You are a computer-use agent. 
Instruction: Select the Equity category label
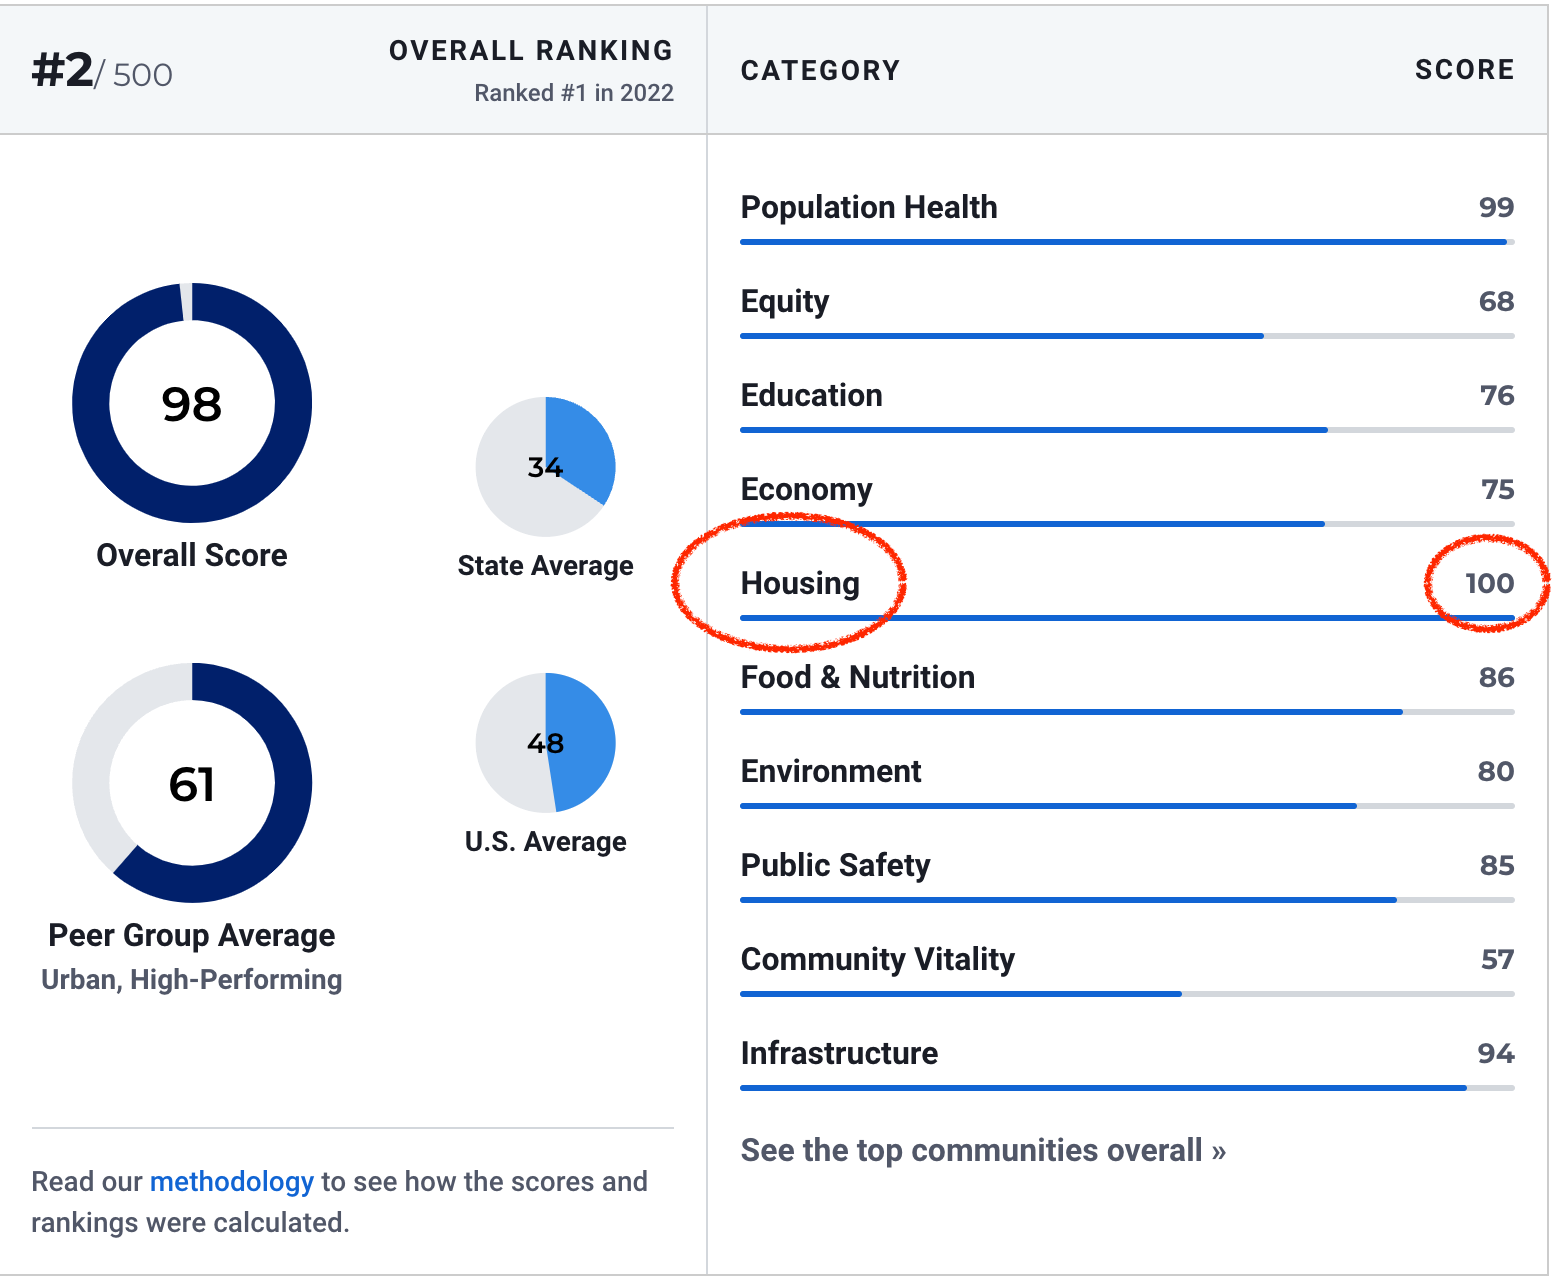pyautogui.click(x=785, y=302)
